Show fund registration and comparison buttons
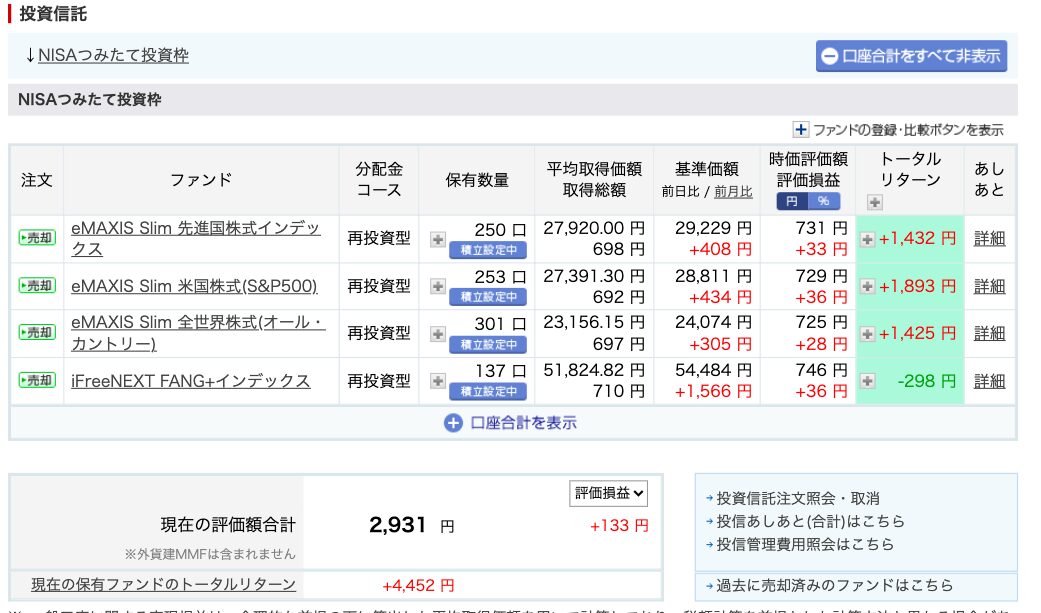This screenshot has height=613, width=1041. tap(898, 130)
